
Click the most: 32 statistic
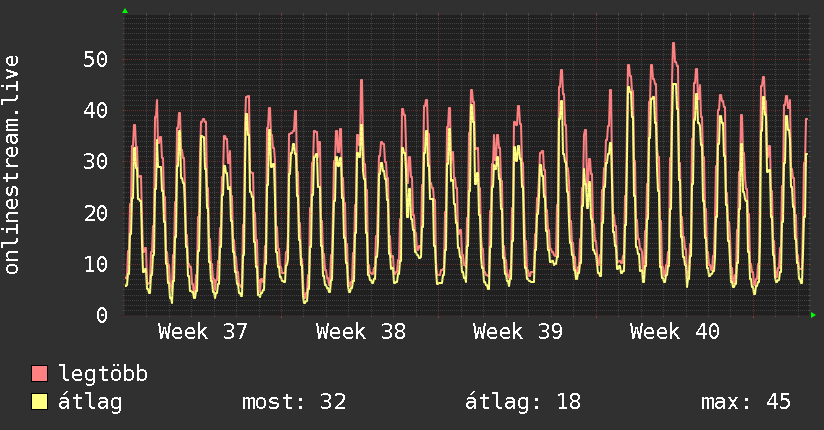tap(294, 402)
